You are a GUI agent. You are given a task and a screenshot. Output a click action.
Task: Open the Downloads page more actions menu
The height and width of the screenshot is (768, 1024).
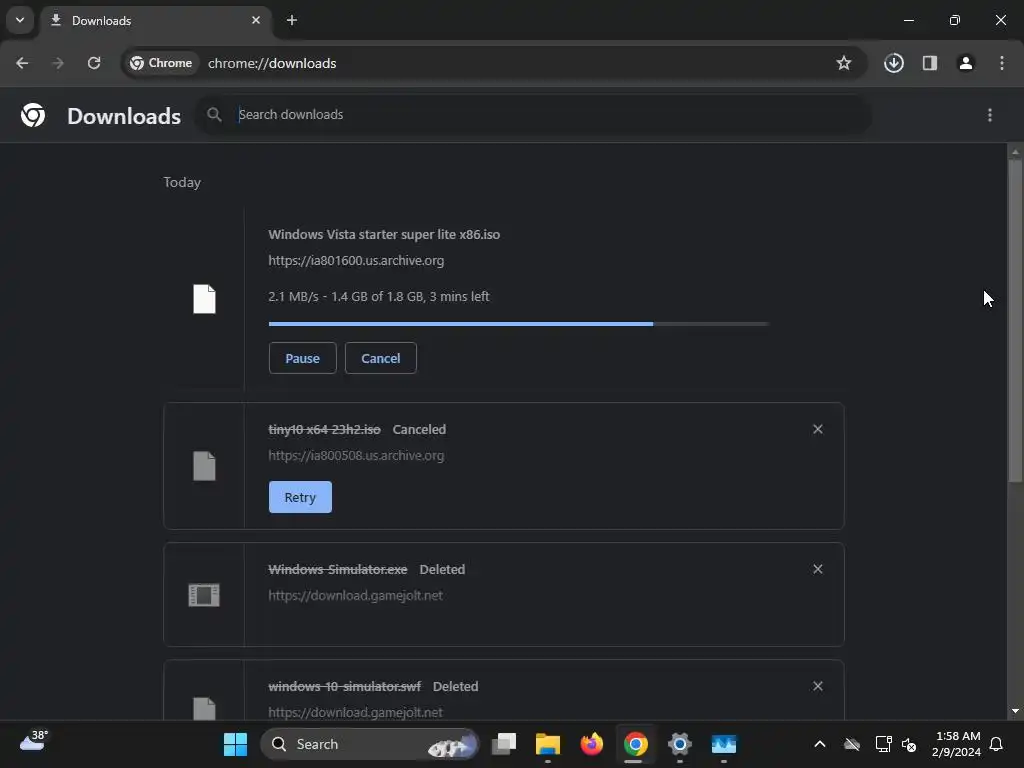pos(990,115)
